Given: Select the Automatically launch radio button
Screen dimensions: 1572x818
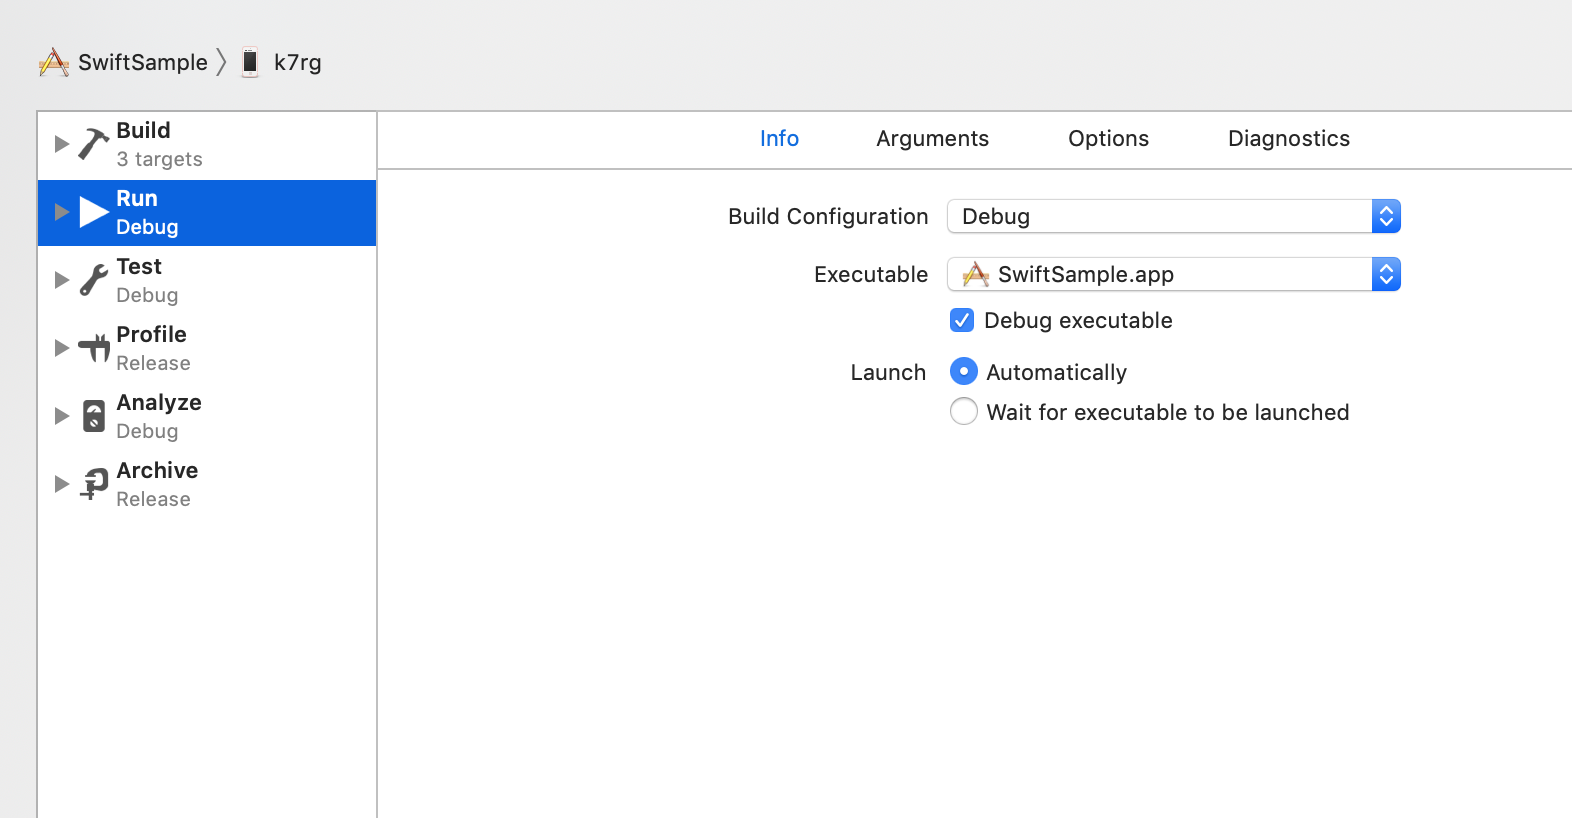Looking at the screenshot, I should pos(964,372).
